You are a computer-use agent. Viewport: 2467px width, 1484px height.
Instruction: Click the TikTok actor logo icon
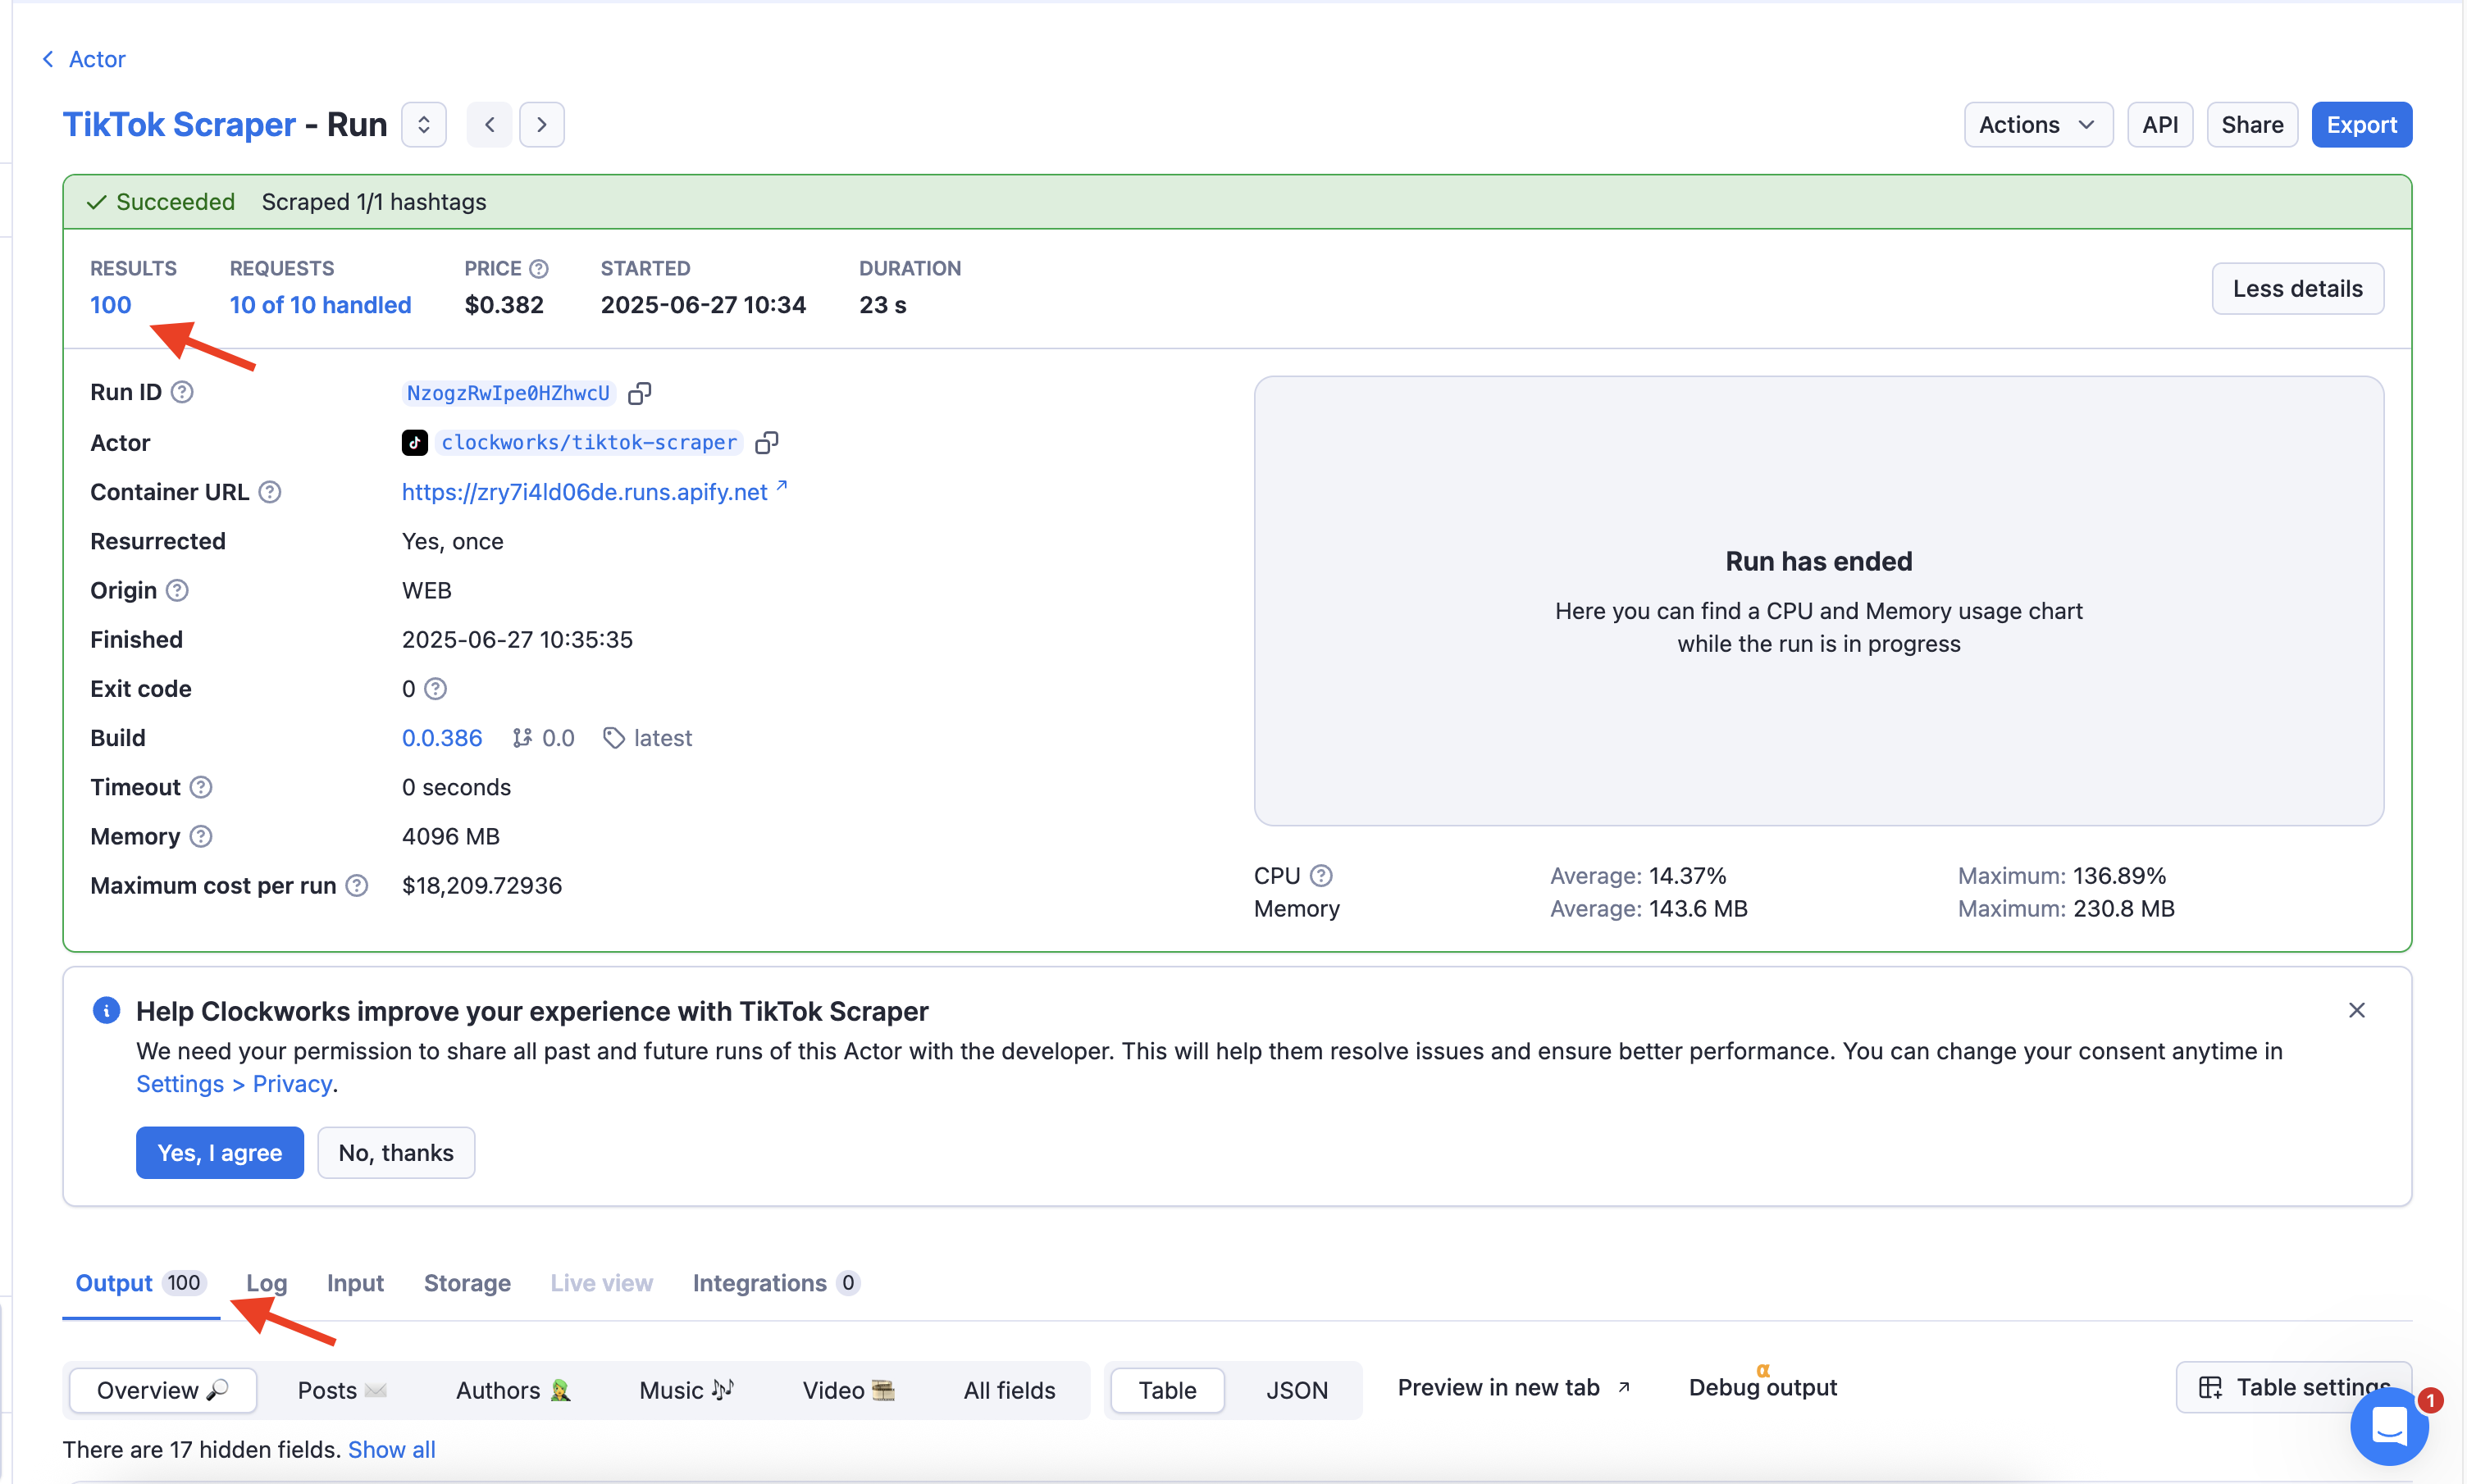click(415, 442)
